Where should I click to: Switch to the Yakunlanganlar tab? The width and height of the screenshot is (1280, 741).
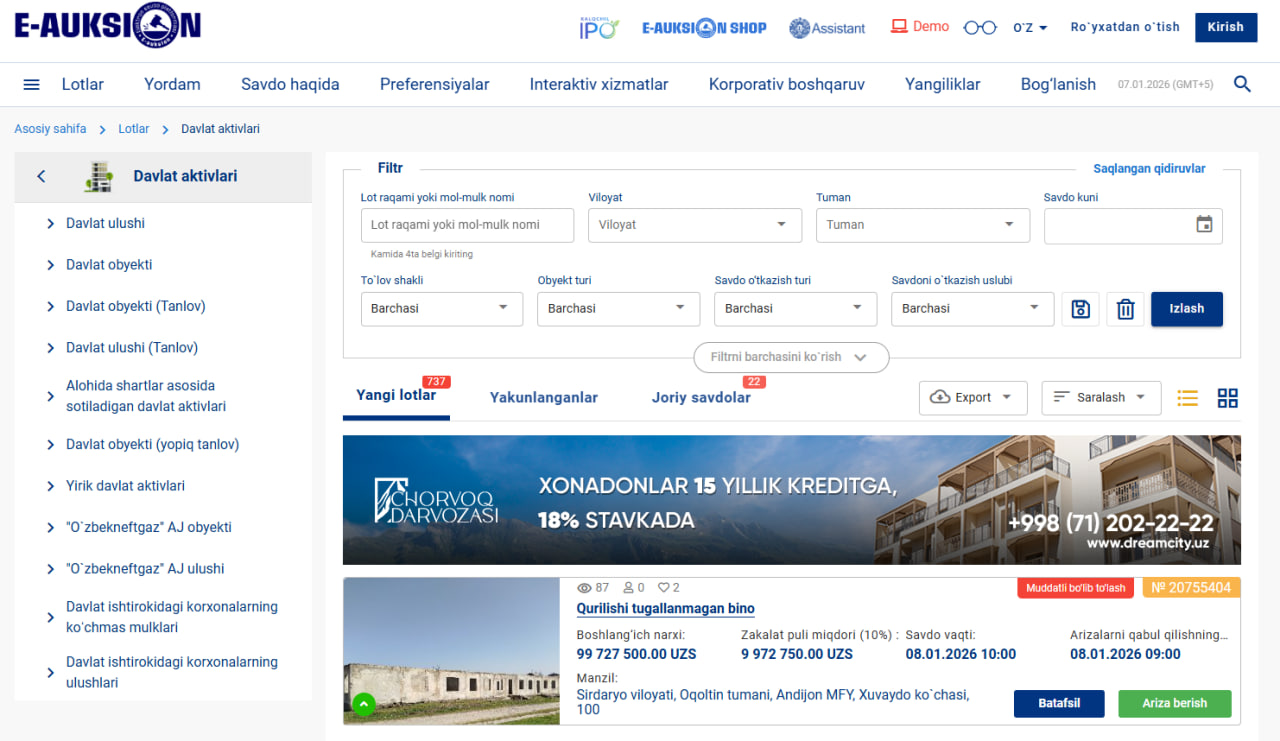coord(543,398)
